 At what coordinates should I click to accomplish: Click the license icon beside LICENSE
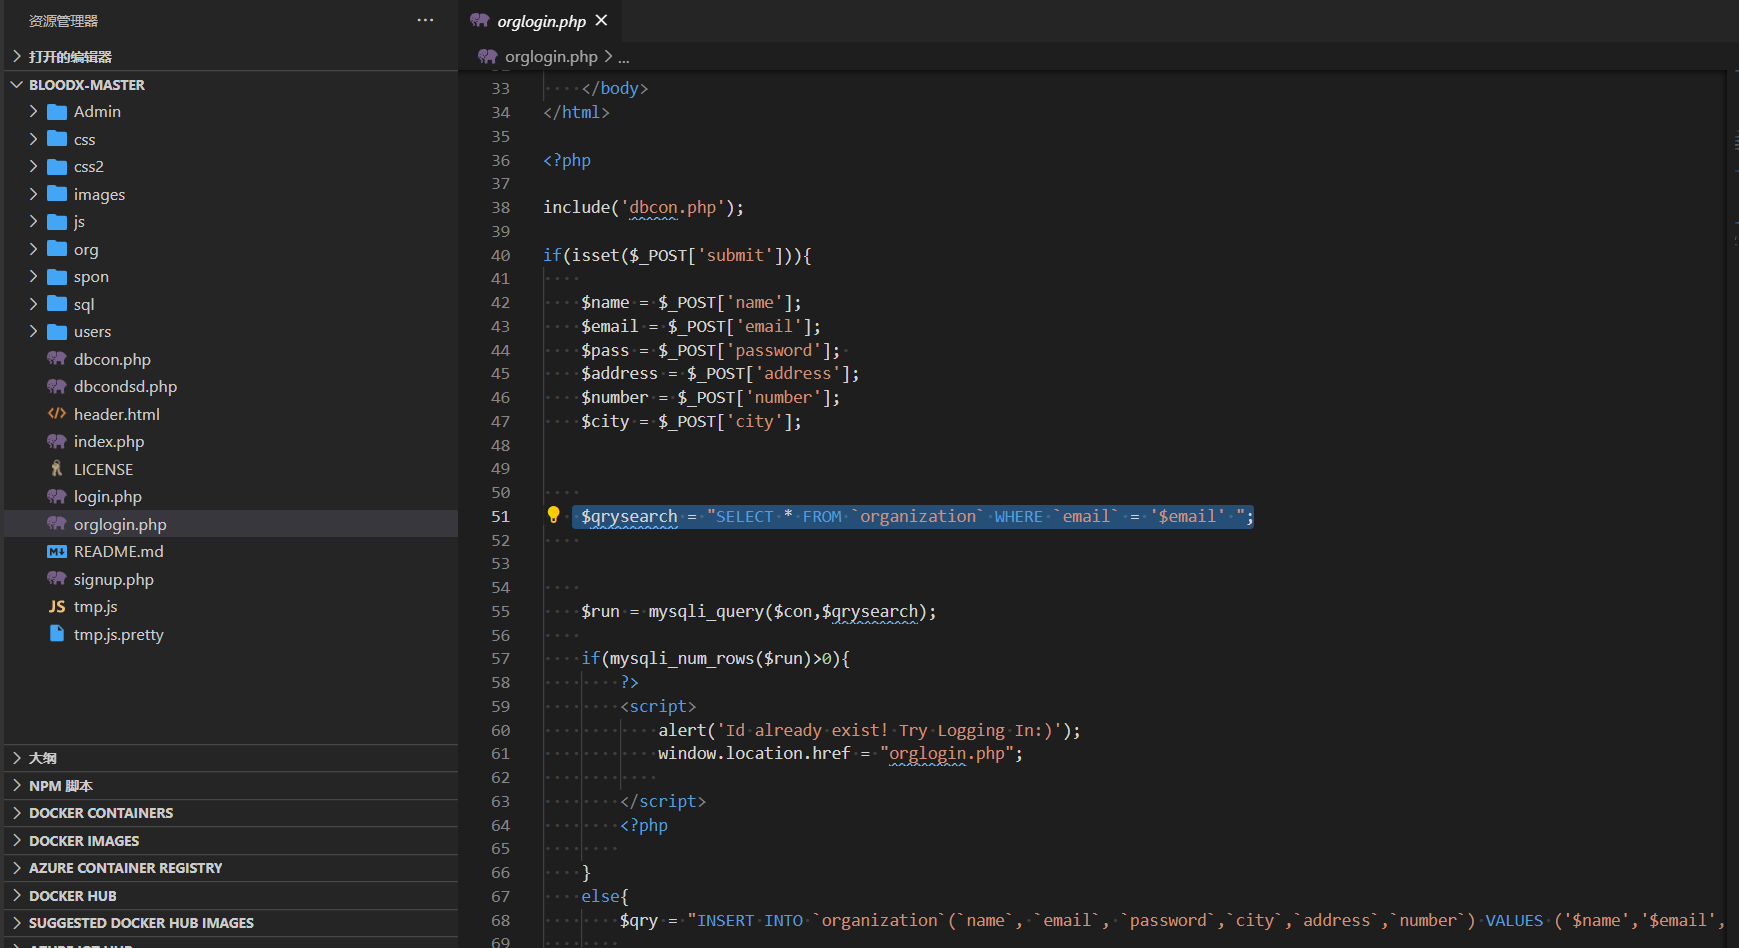pyautogui.click(x=57, y=469)
